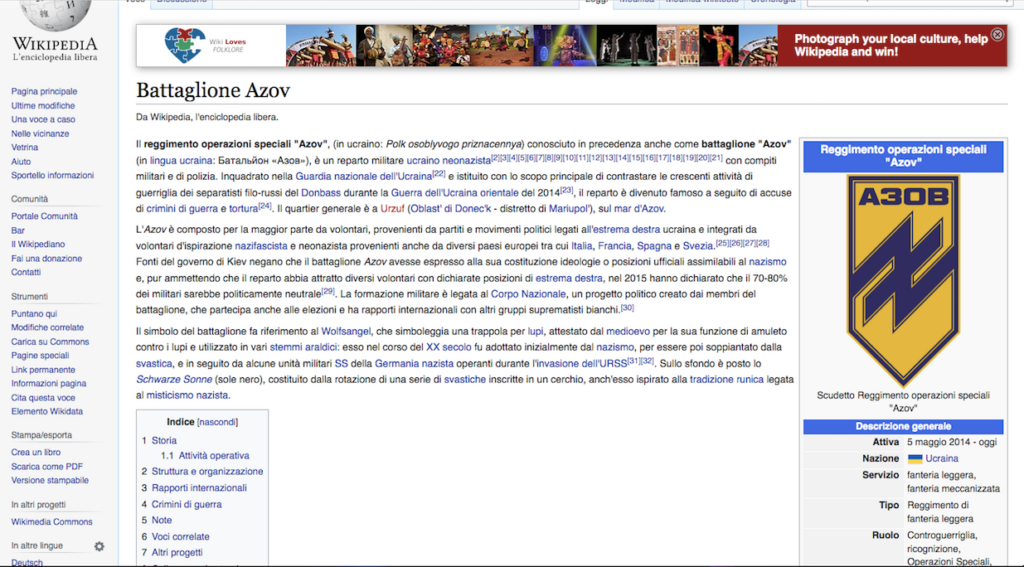
Task: Open the crimini di guerra link in intro
Action: click(x=182, y=209)
